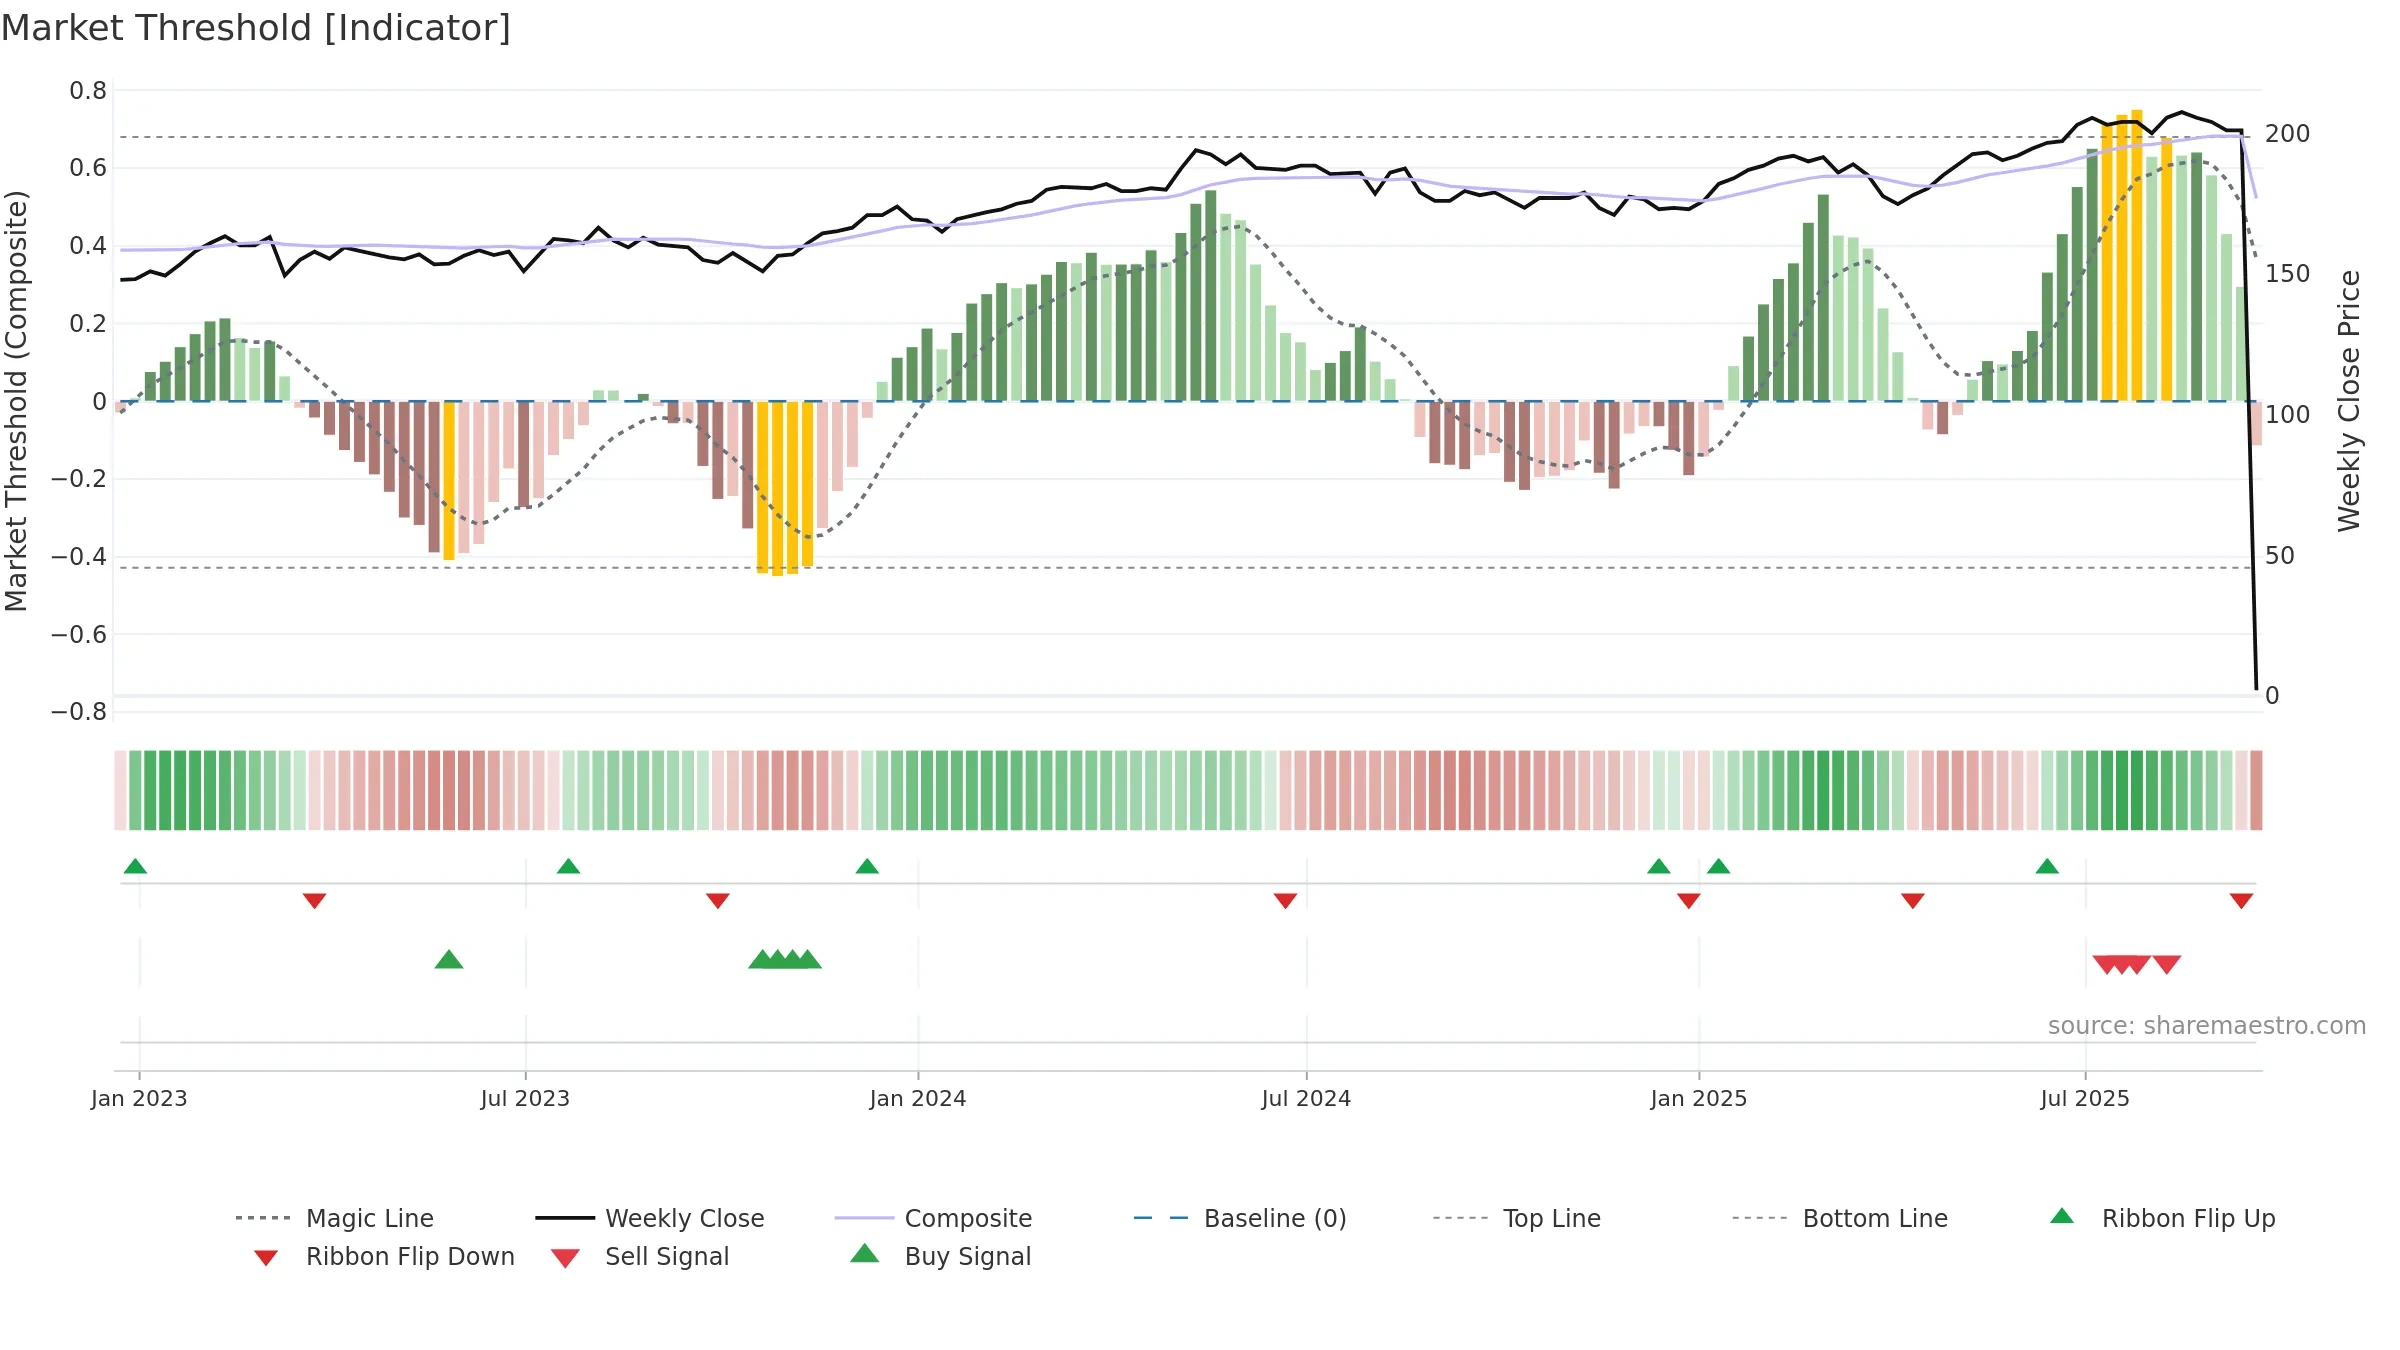Toggle Ribbon Flip Up legend entry
Image resolution: width=2400 pixels, height=1350 pixels.
click(2162, 1218)
